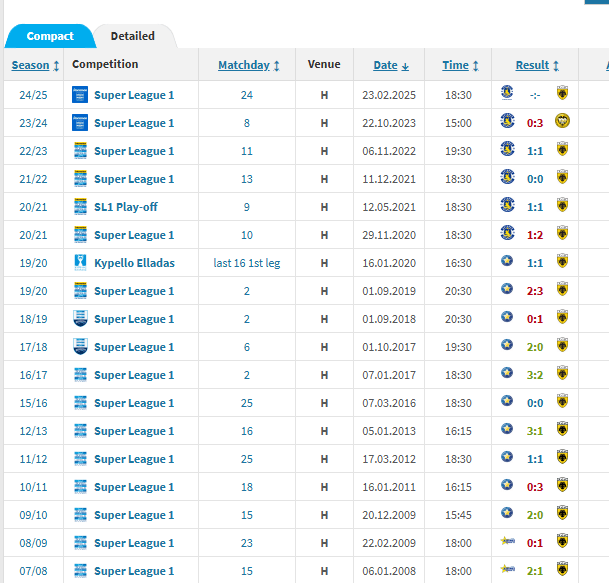The width and height of the screenshot is (609, 583).
Task: Sort by Result column header
Action: click(538, 65)
